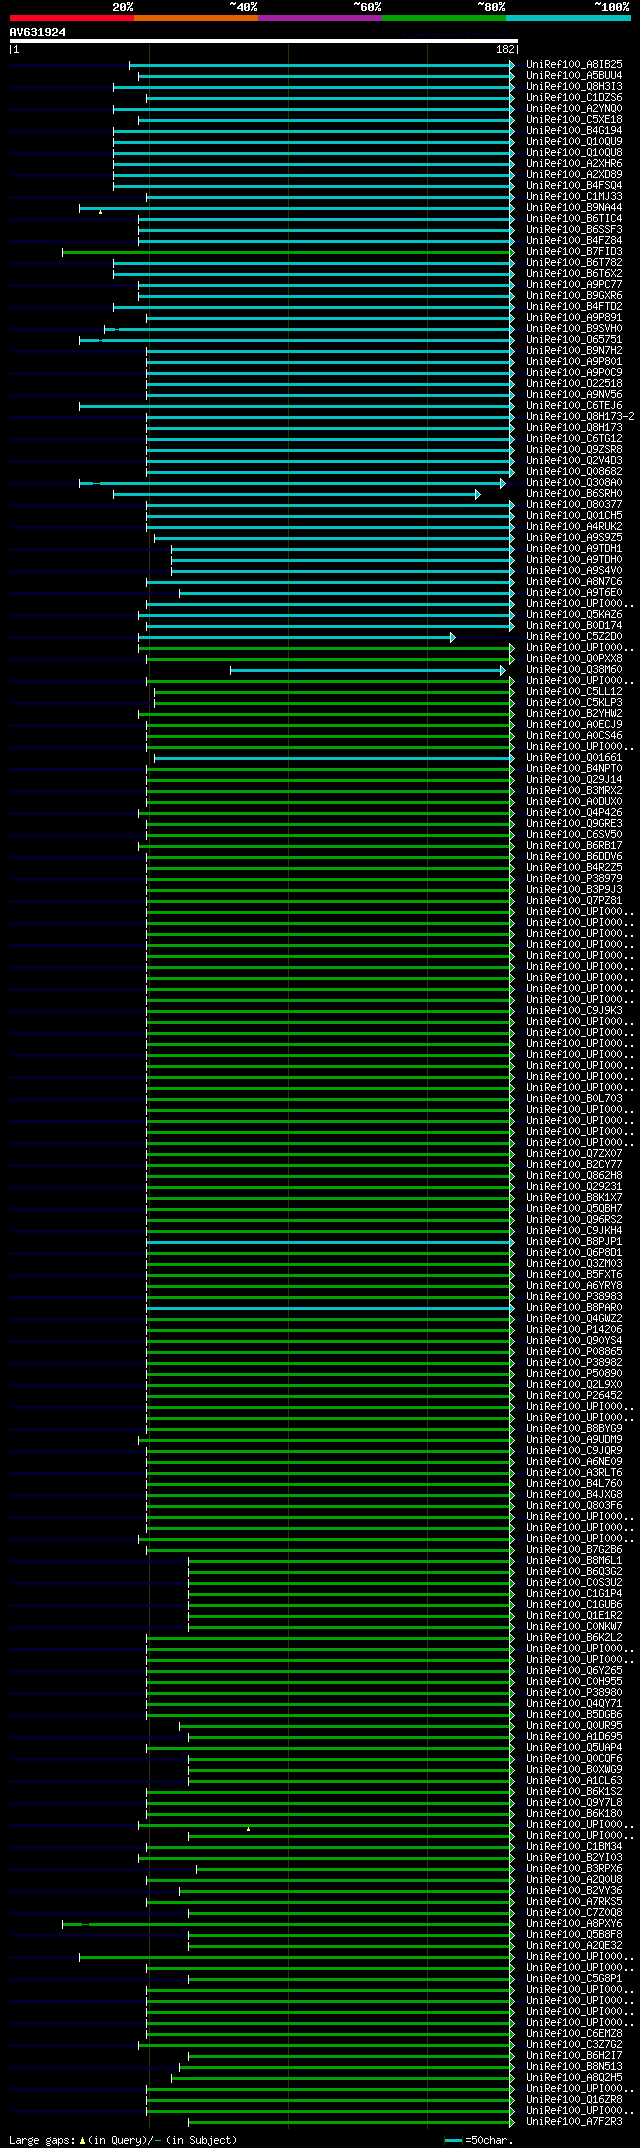Click UniRef100_B3RPX6 label
The image size is (640, 2148).
[x=574, y=1868]
